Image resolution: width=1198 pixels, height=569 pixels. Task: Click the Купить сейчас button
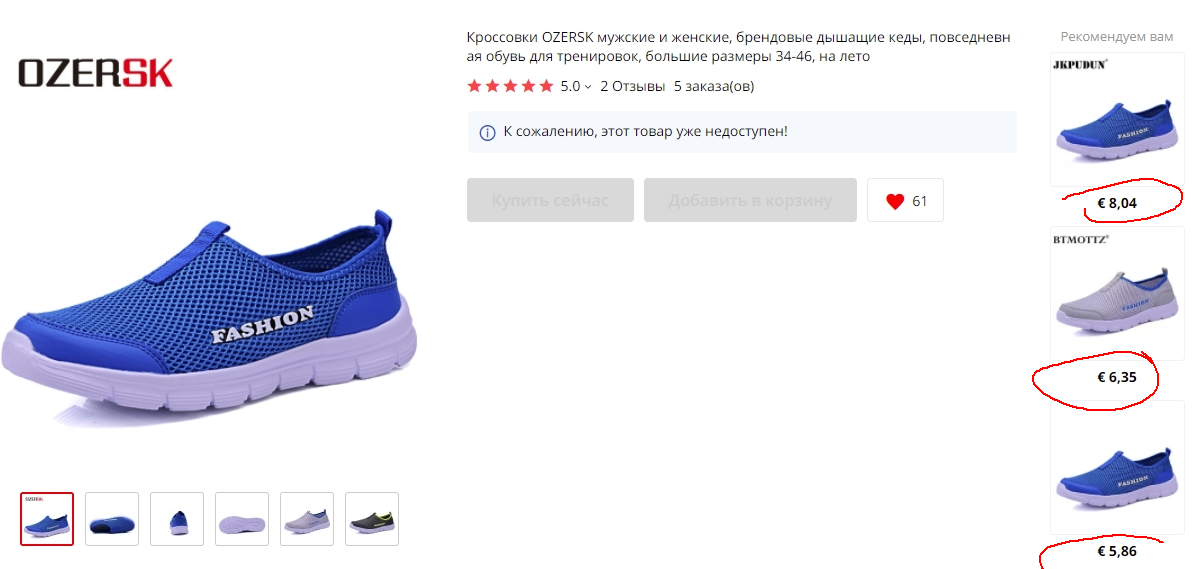point(550,200)
